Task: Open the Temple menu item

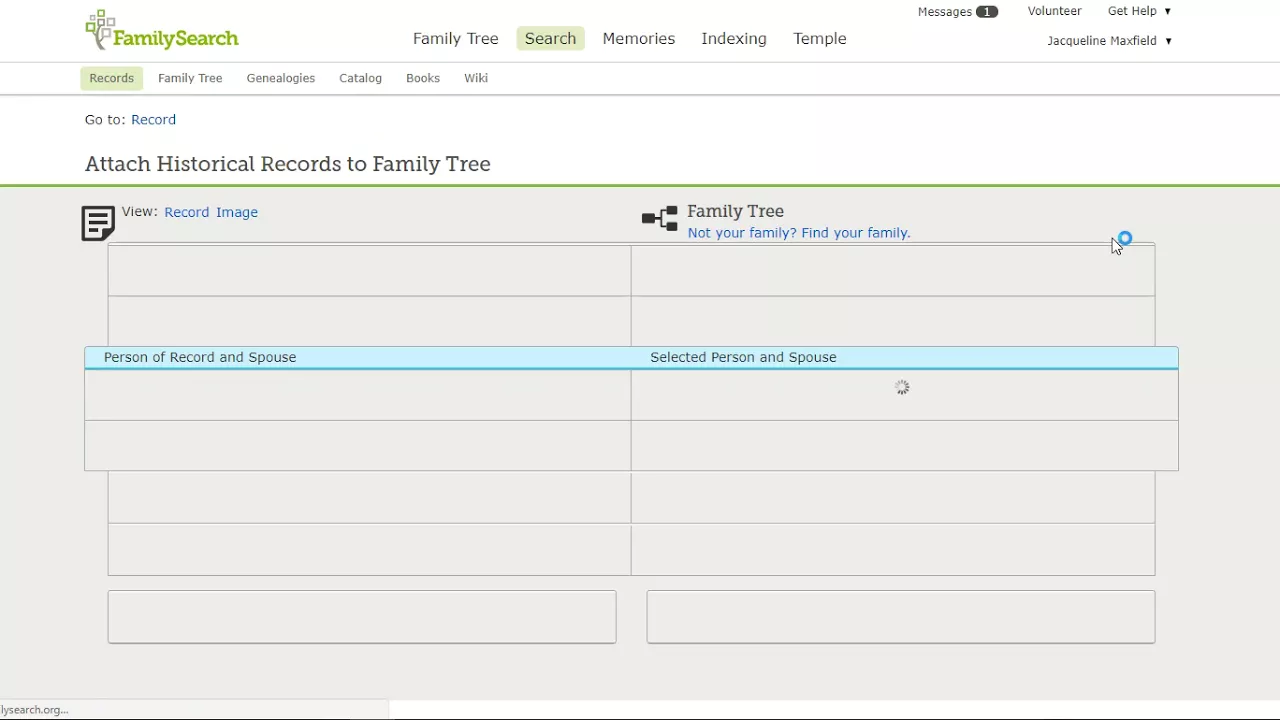Action: pyautogui.click(x=820, y=39)
